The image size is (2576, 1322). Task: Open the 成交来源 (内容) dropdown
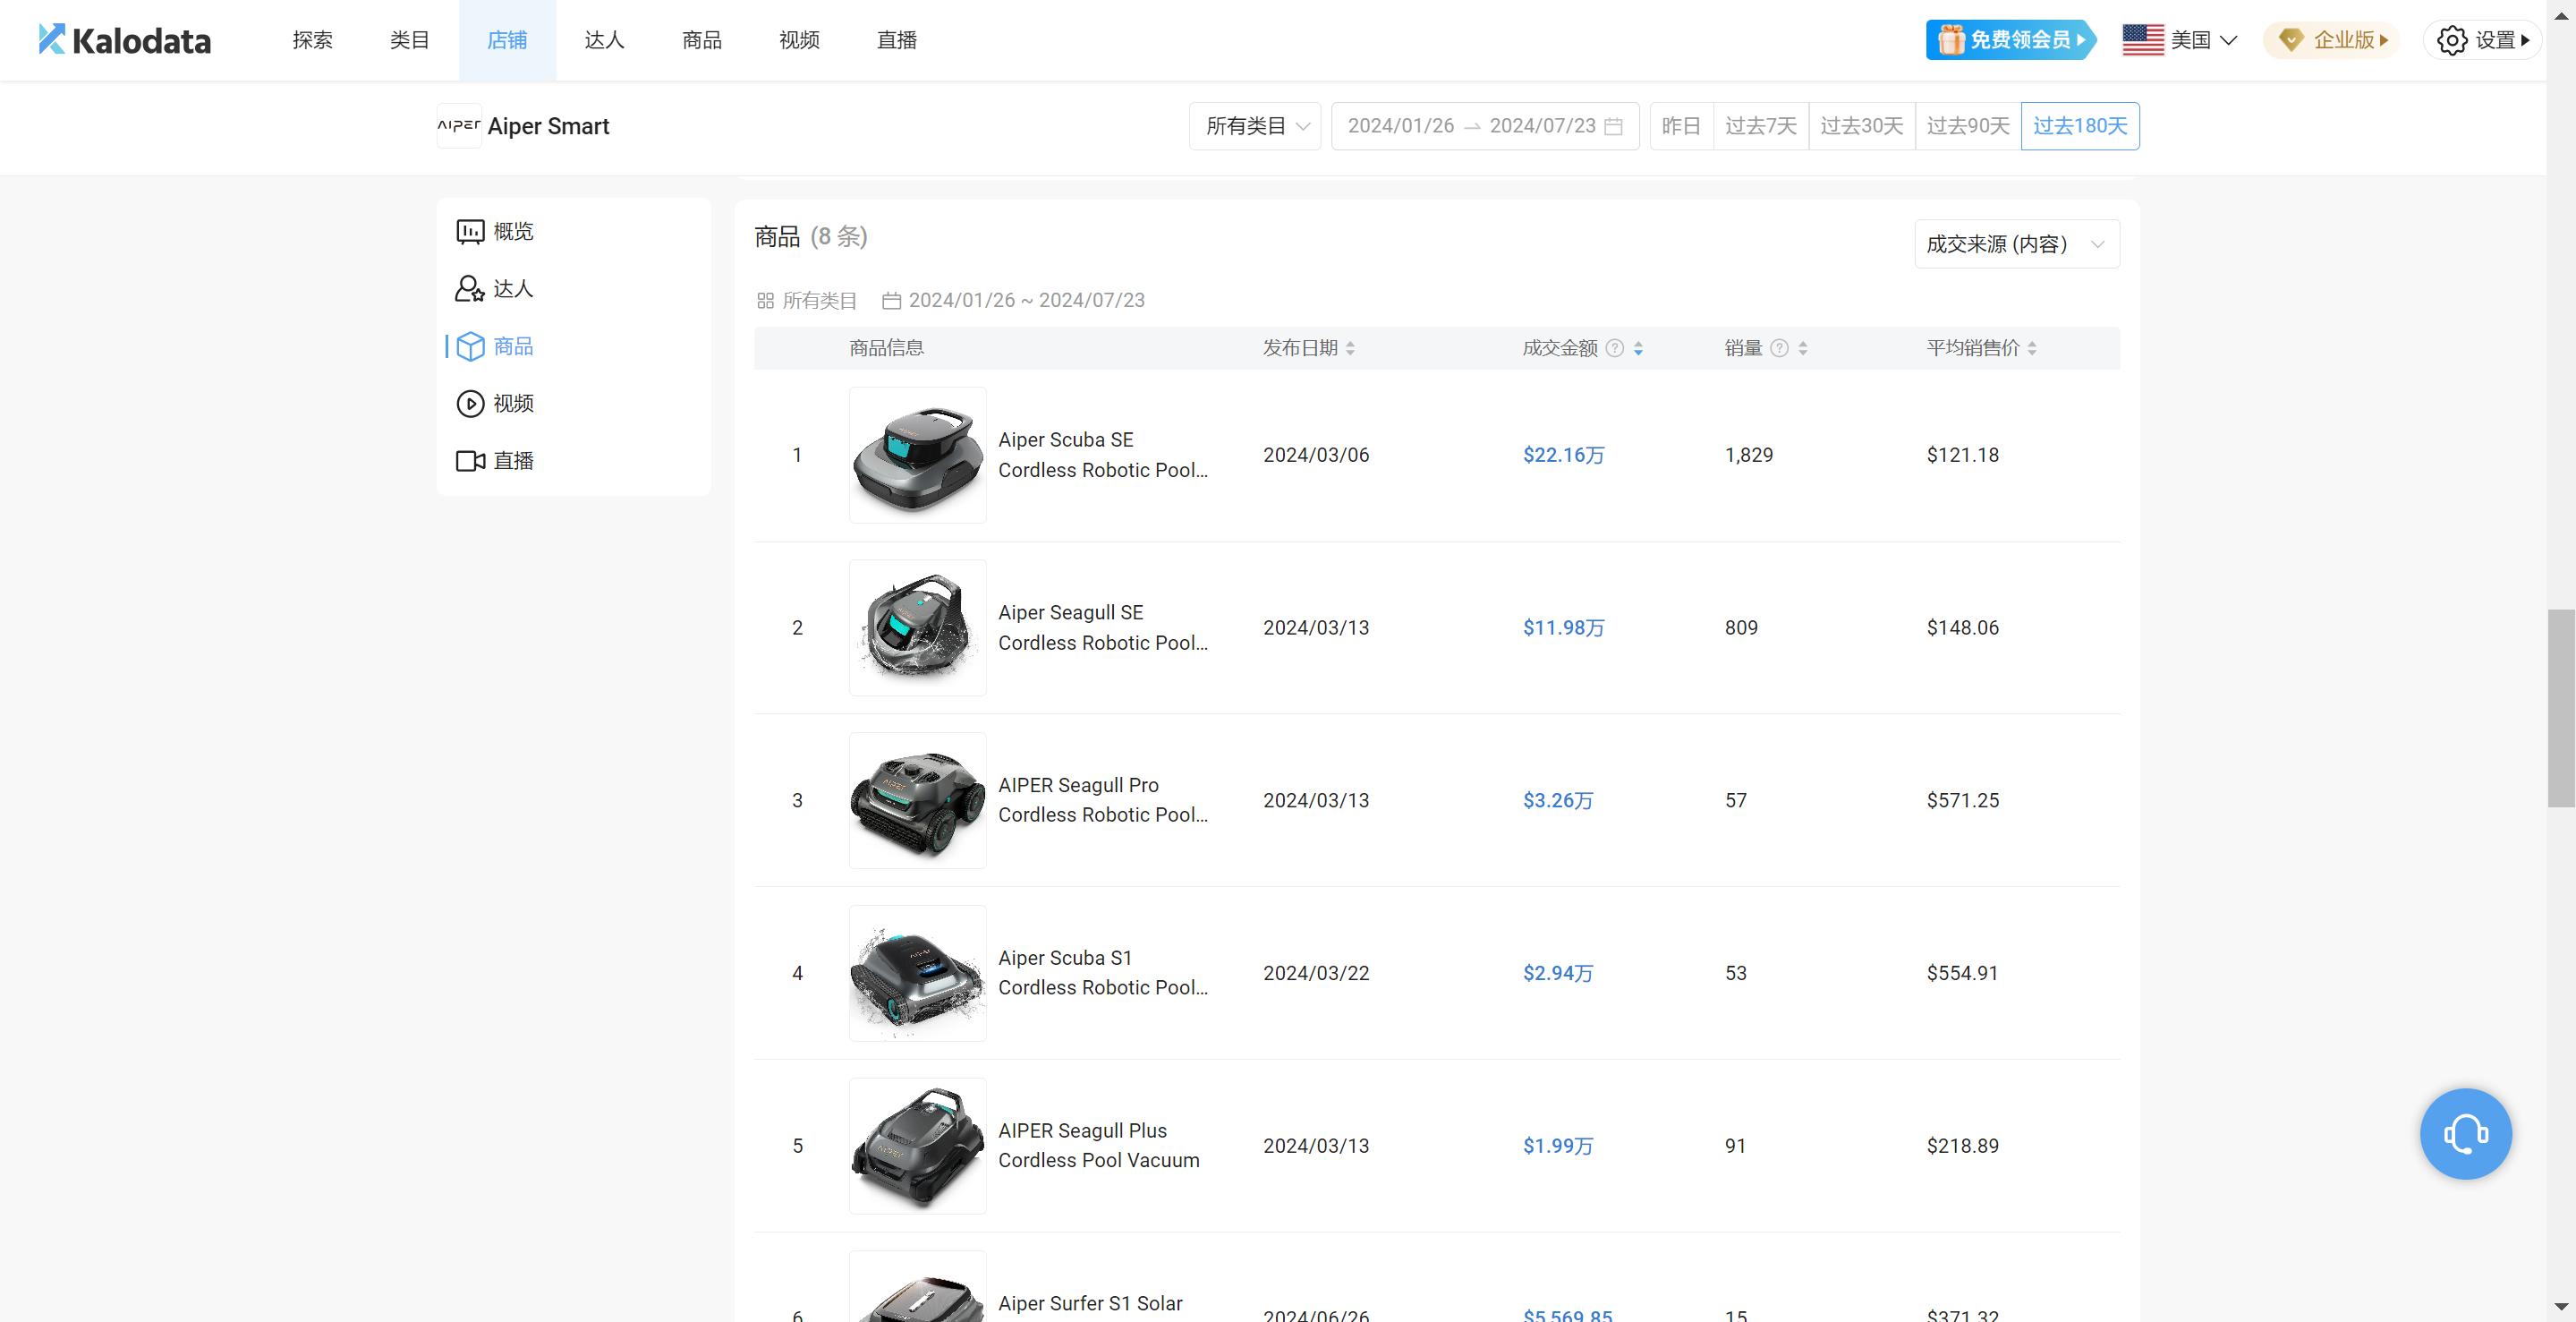[2015, 244]
